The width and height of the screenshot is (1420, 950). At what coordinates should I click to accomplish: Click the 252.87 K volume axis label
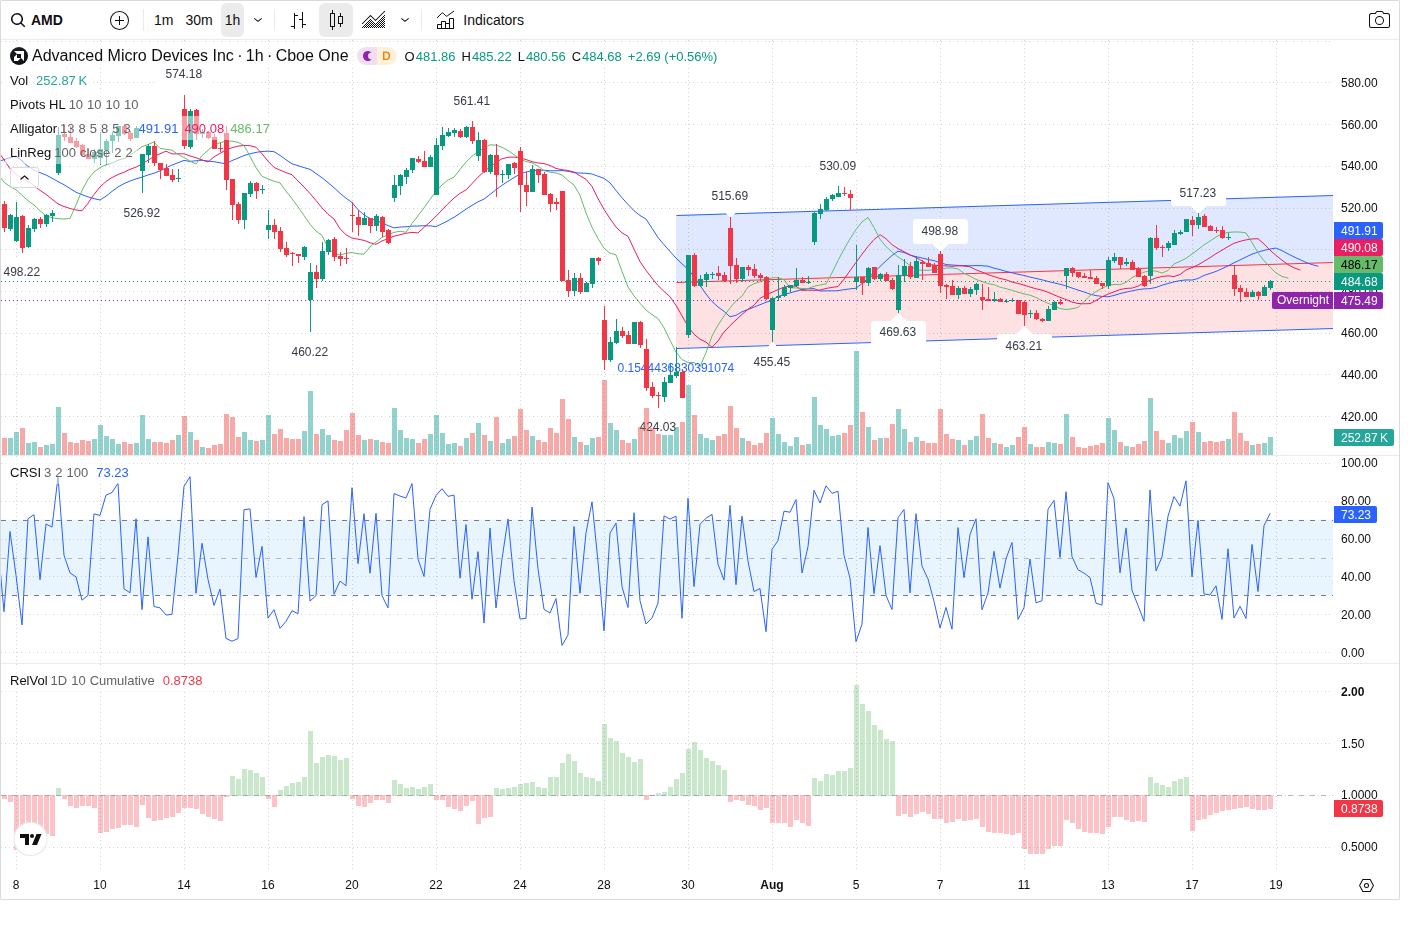(1364, 438)
